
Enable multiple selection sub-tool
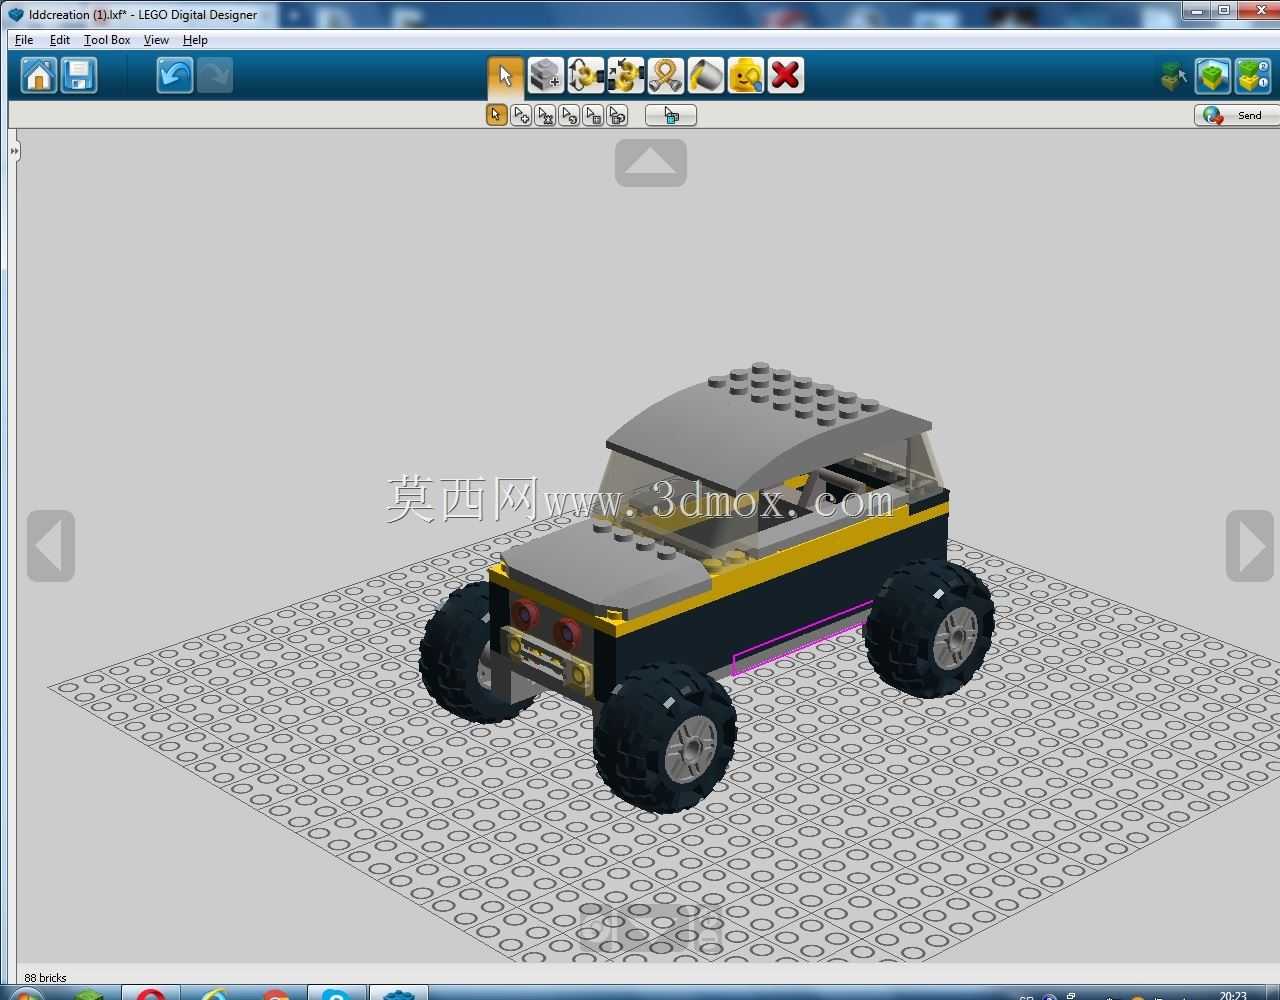pyautogui.click(x=521, y=115)
